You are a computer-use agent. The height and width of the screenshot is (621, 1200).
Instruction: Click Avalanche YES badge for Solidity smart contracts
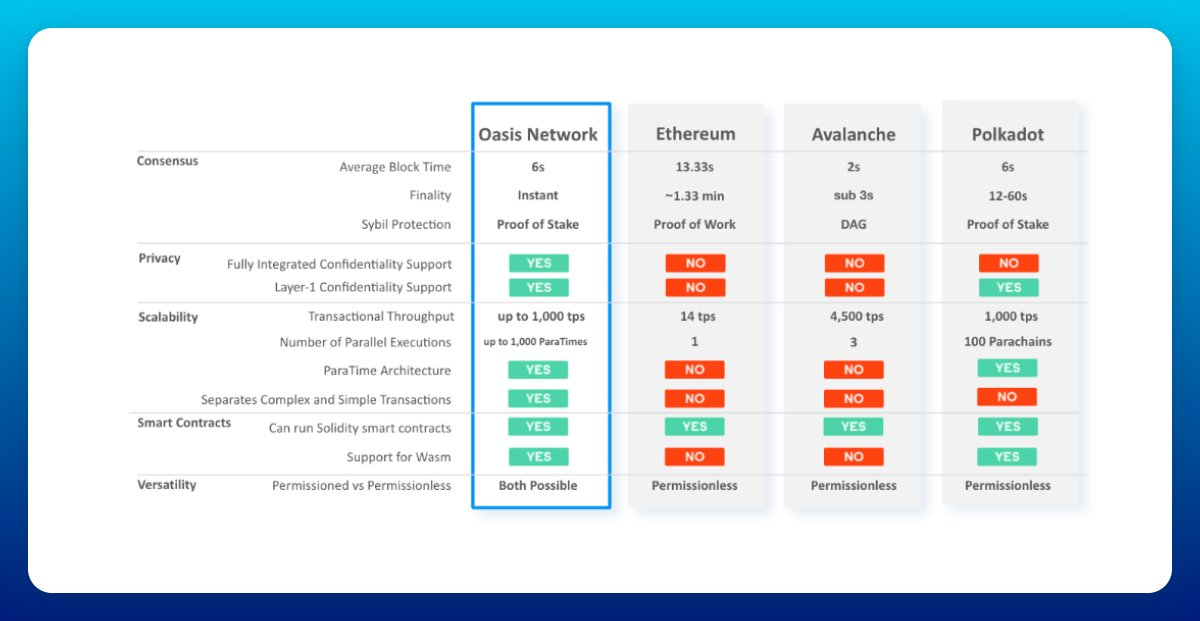pos(853,426)
